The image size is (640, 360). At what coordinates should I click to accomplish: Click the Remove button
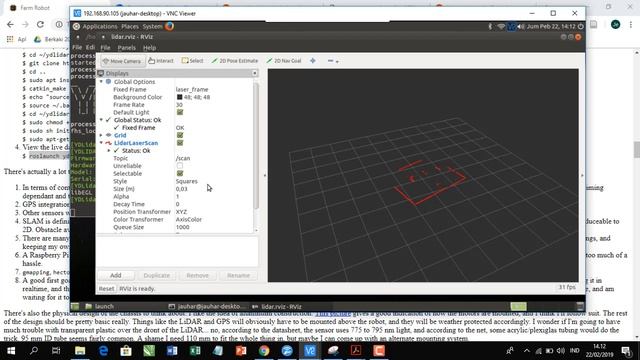[197, 276]
